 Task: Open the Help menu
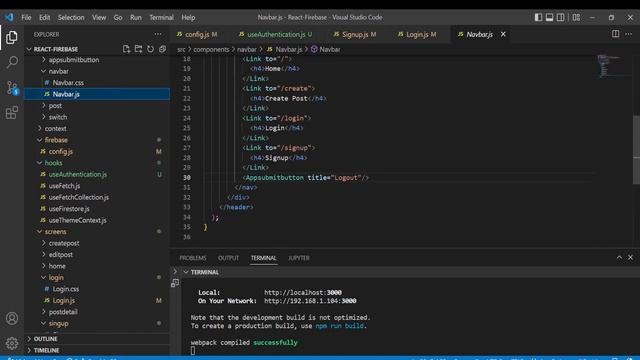188,18
